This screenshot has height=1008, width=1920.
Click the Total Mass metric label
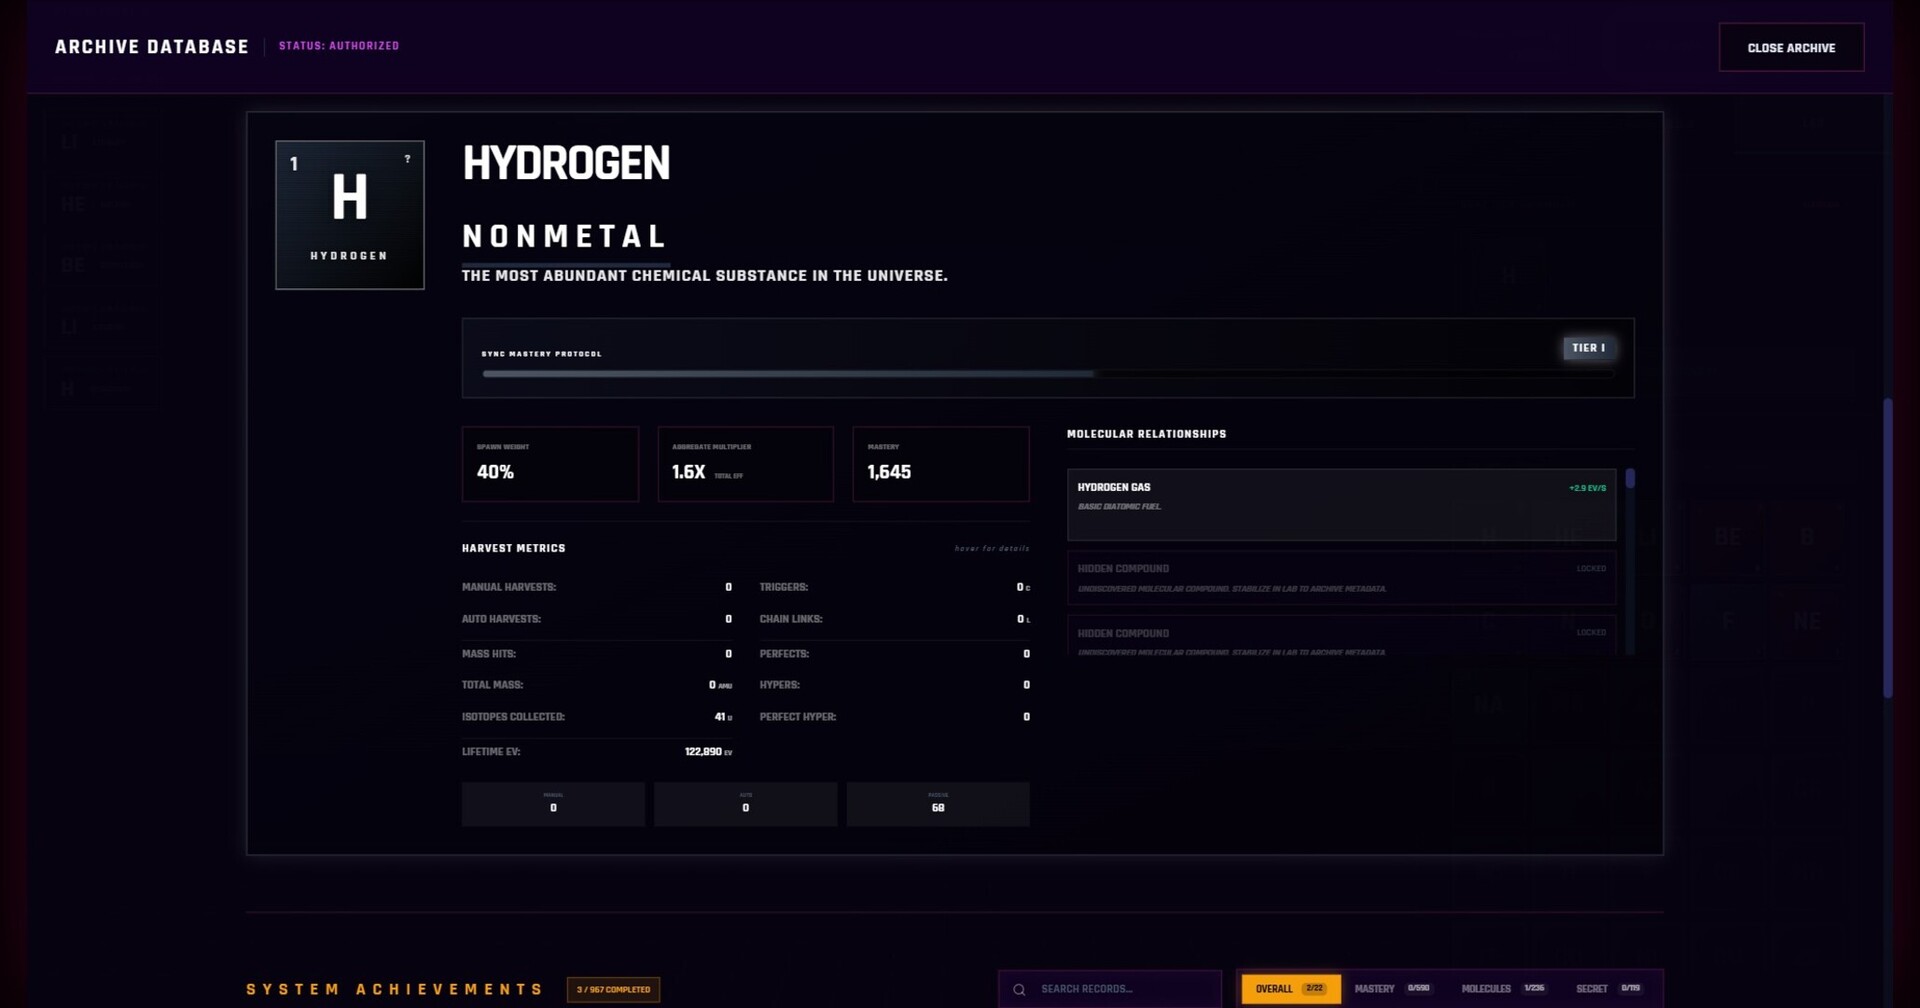coord(492,685)
